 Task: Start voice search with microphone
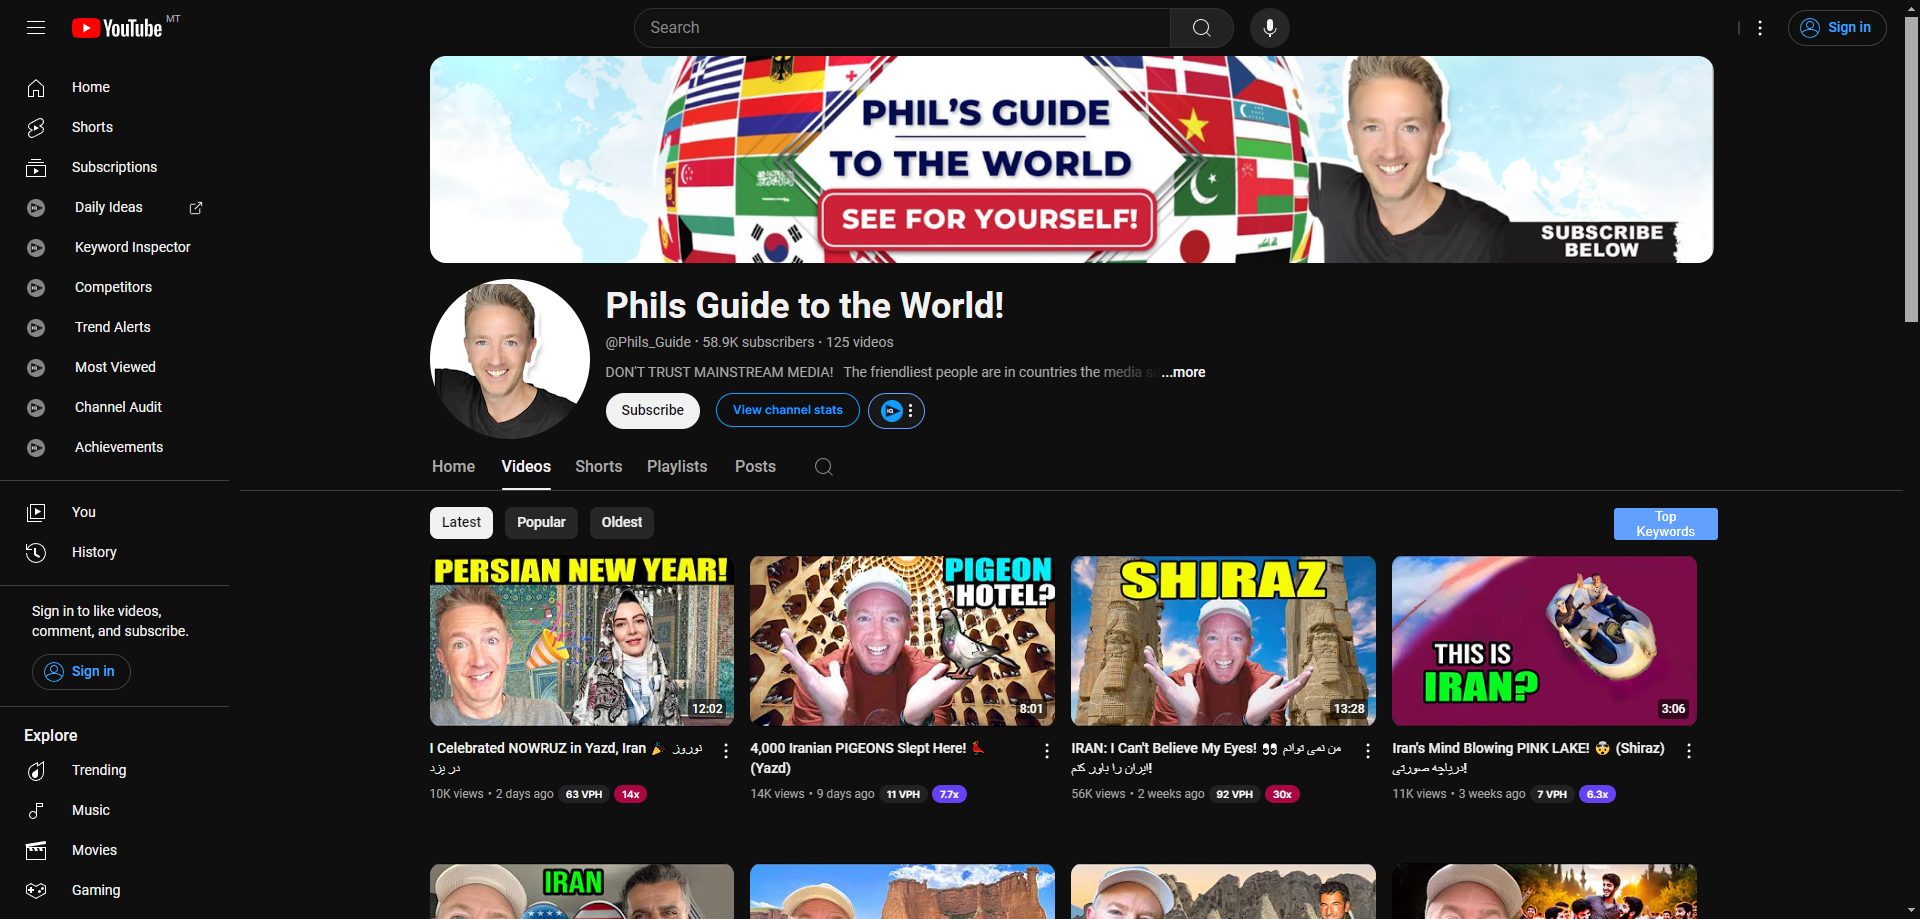click(1269, 28)
